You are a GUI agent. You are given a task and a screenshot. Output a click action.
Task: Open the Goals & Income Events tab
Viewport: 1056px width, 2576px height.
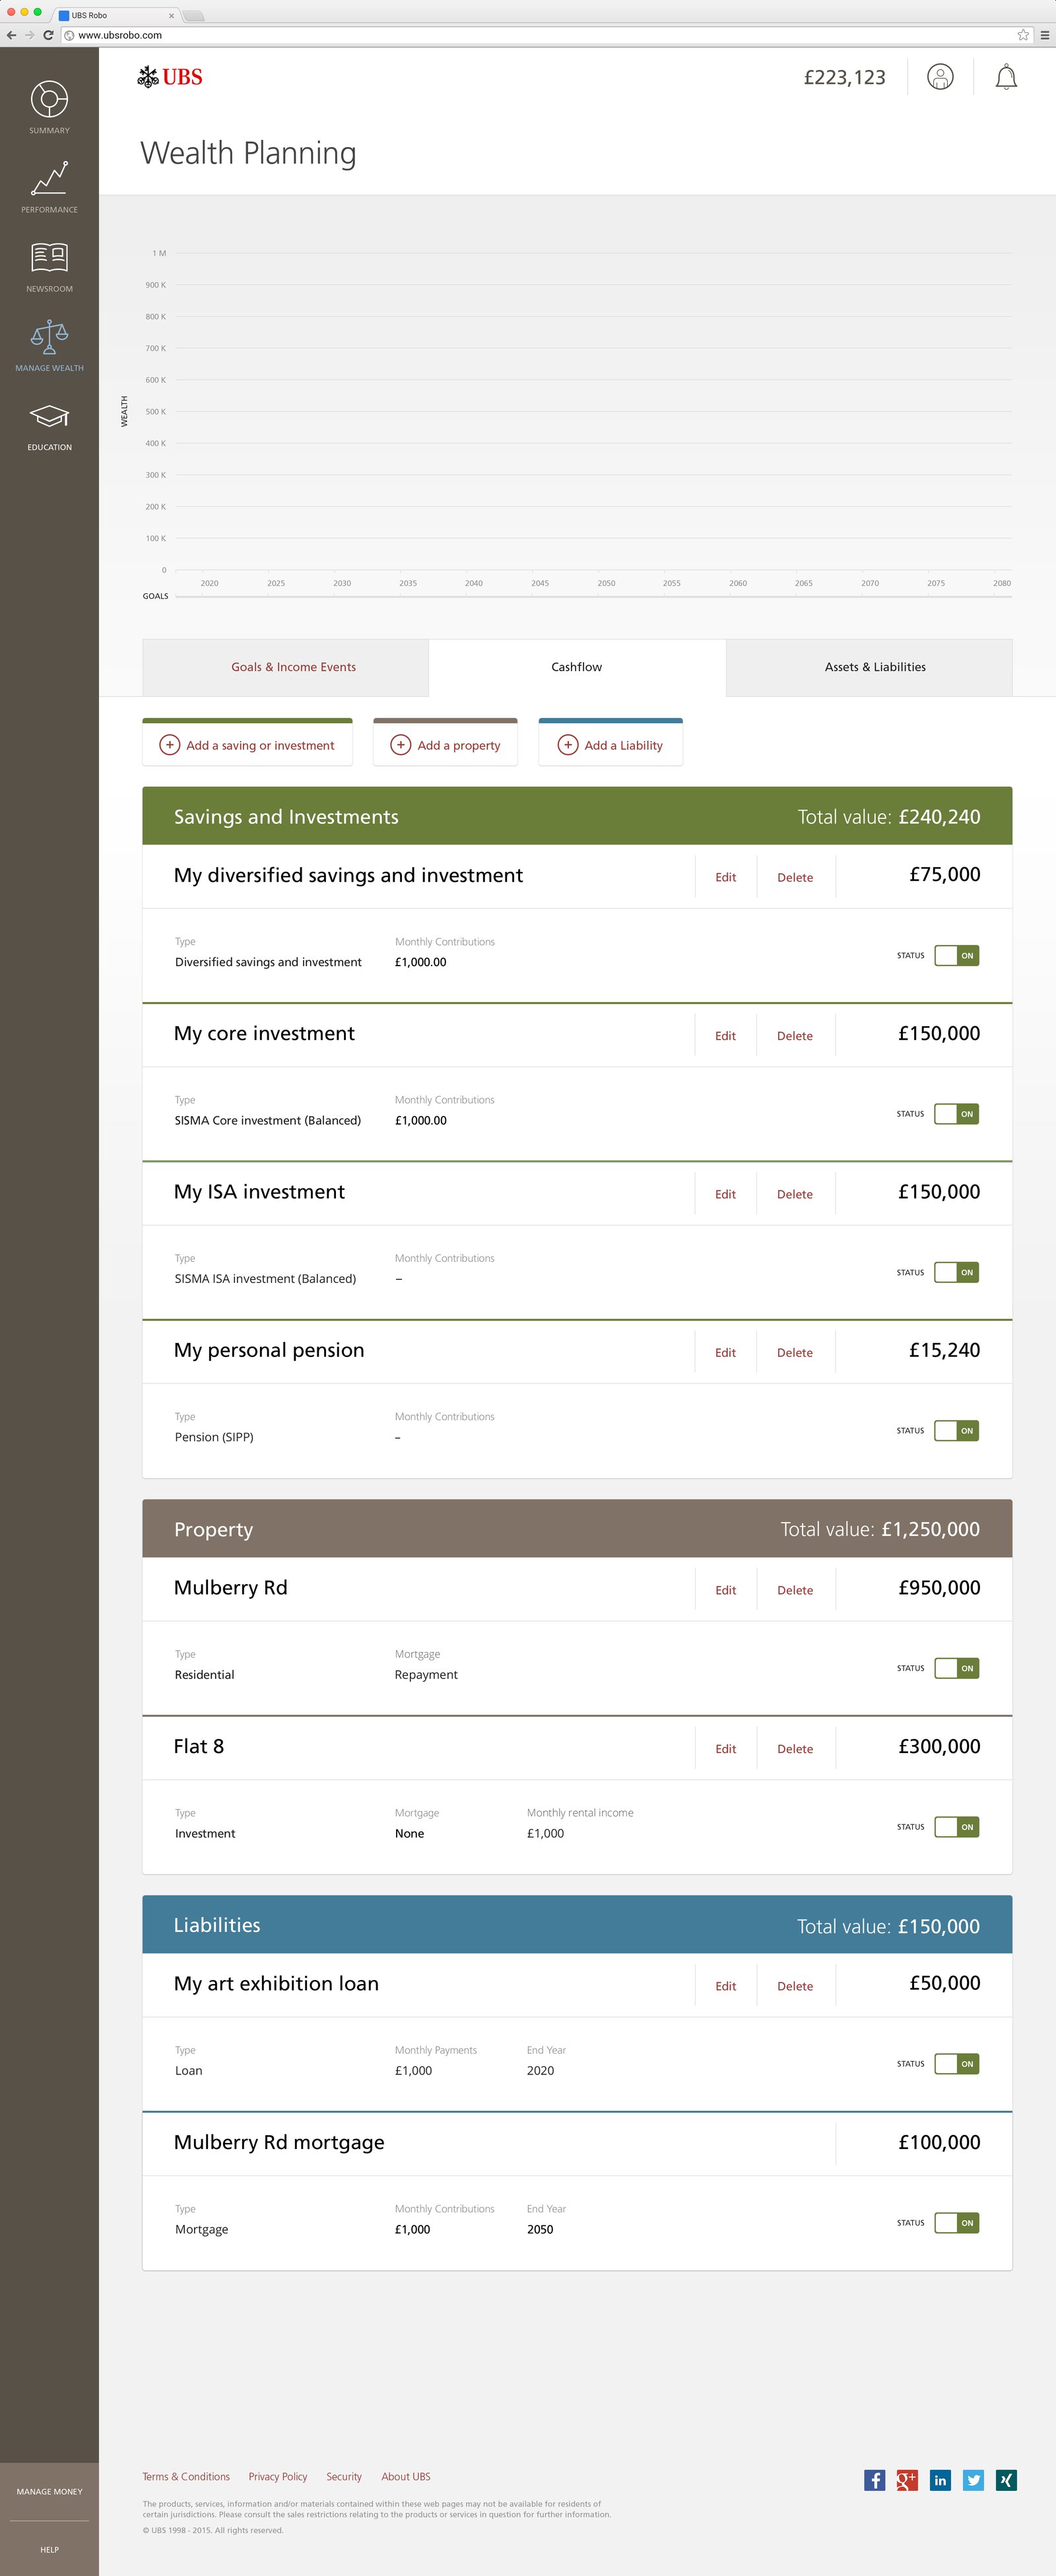[292, 667]
